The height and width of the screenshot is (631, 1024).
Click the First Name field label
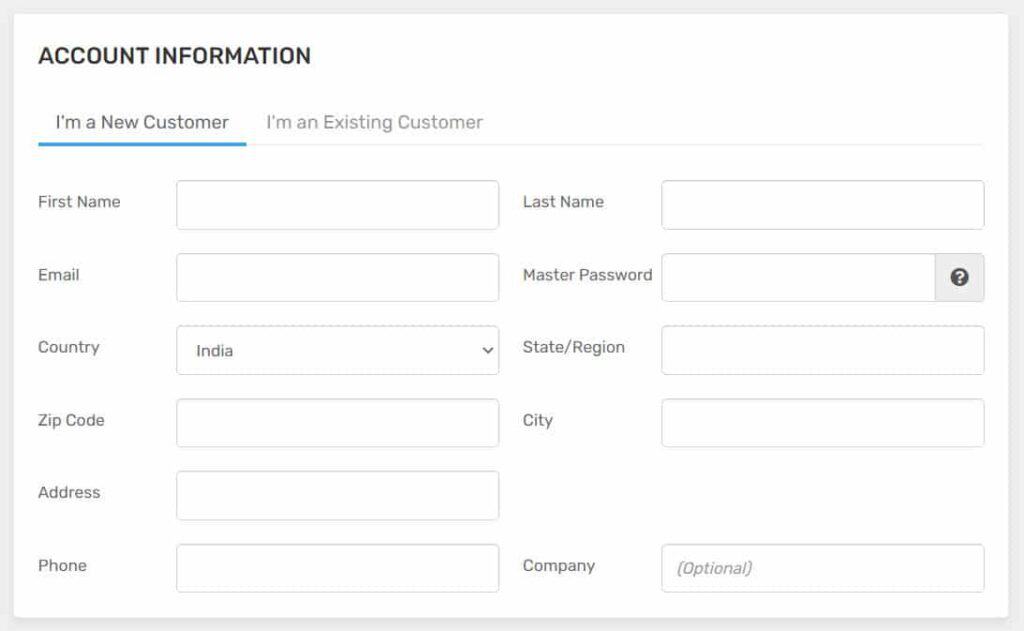click(x=79, y=202)
